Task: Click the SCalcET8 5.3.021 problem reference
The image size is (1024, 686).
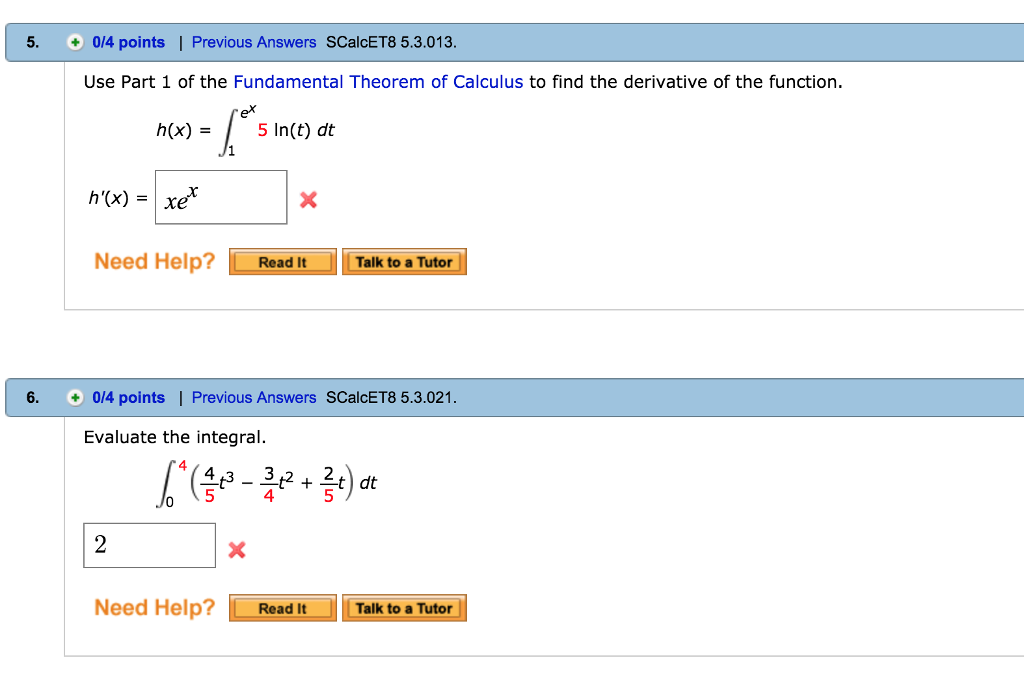Action: coord(392,398)
